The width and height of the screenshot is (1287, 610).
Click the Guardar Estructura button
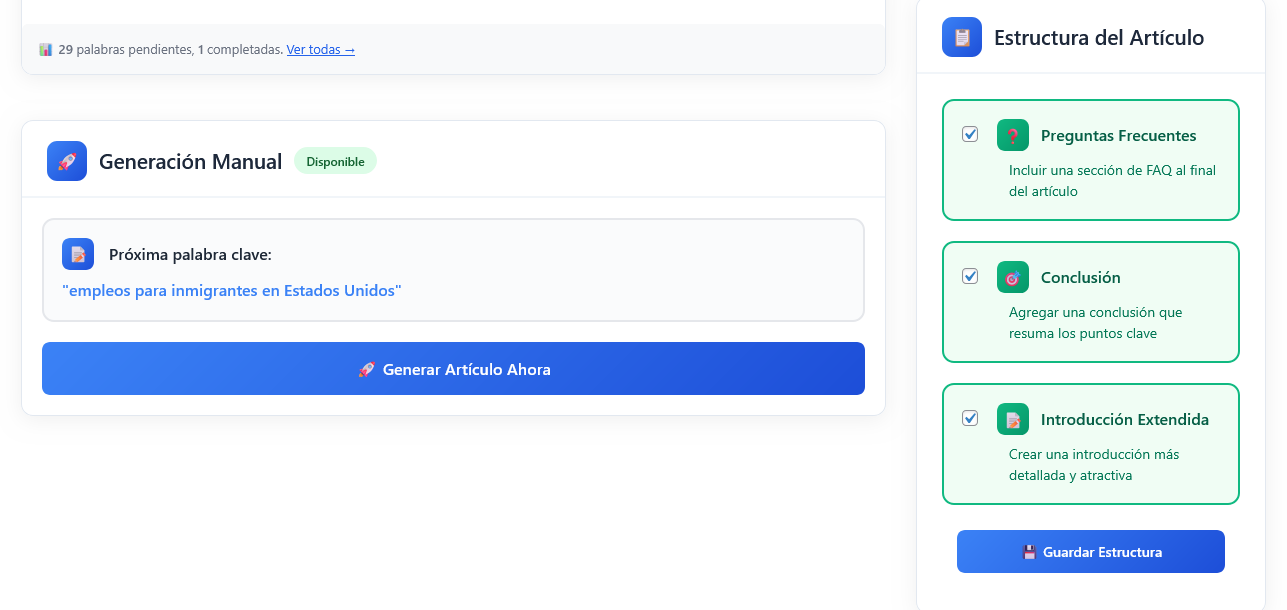tap(1090, 552)
